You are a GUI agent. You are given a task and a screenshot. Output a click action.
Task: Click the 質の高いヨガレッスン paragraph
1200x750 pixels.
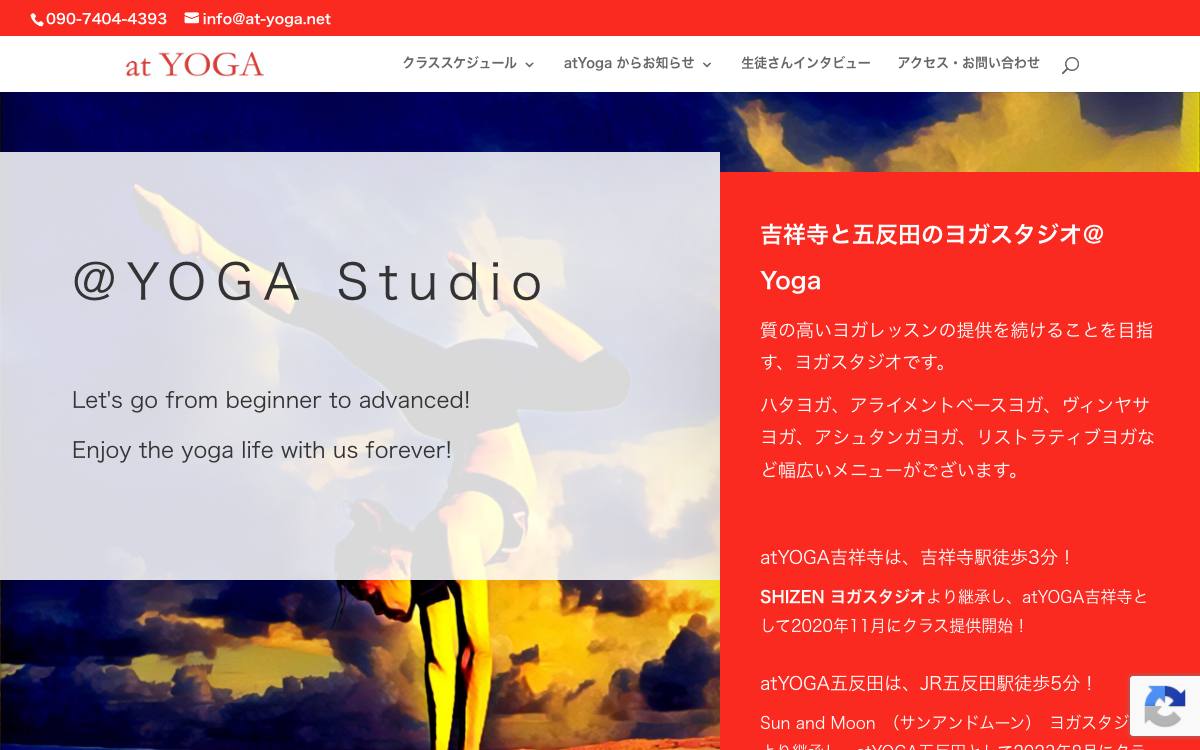[x=957, y=346]
